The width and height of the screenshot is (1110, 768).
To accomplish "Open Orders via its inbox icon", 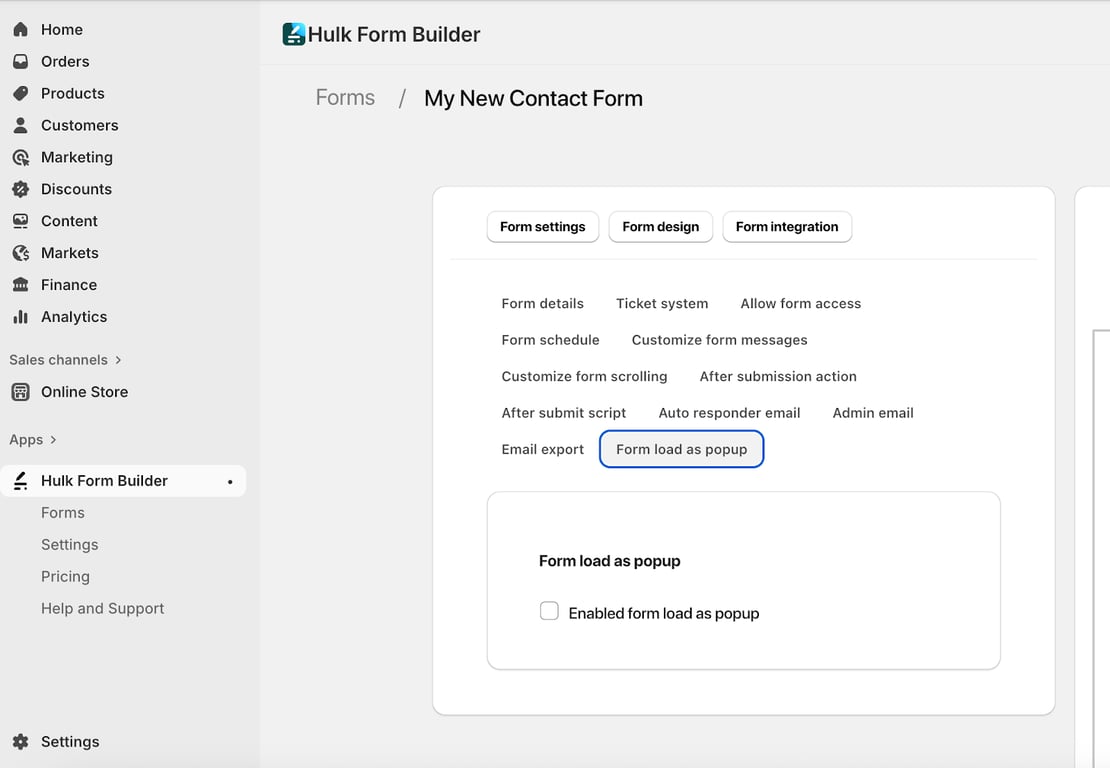I will (20, 62).
